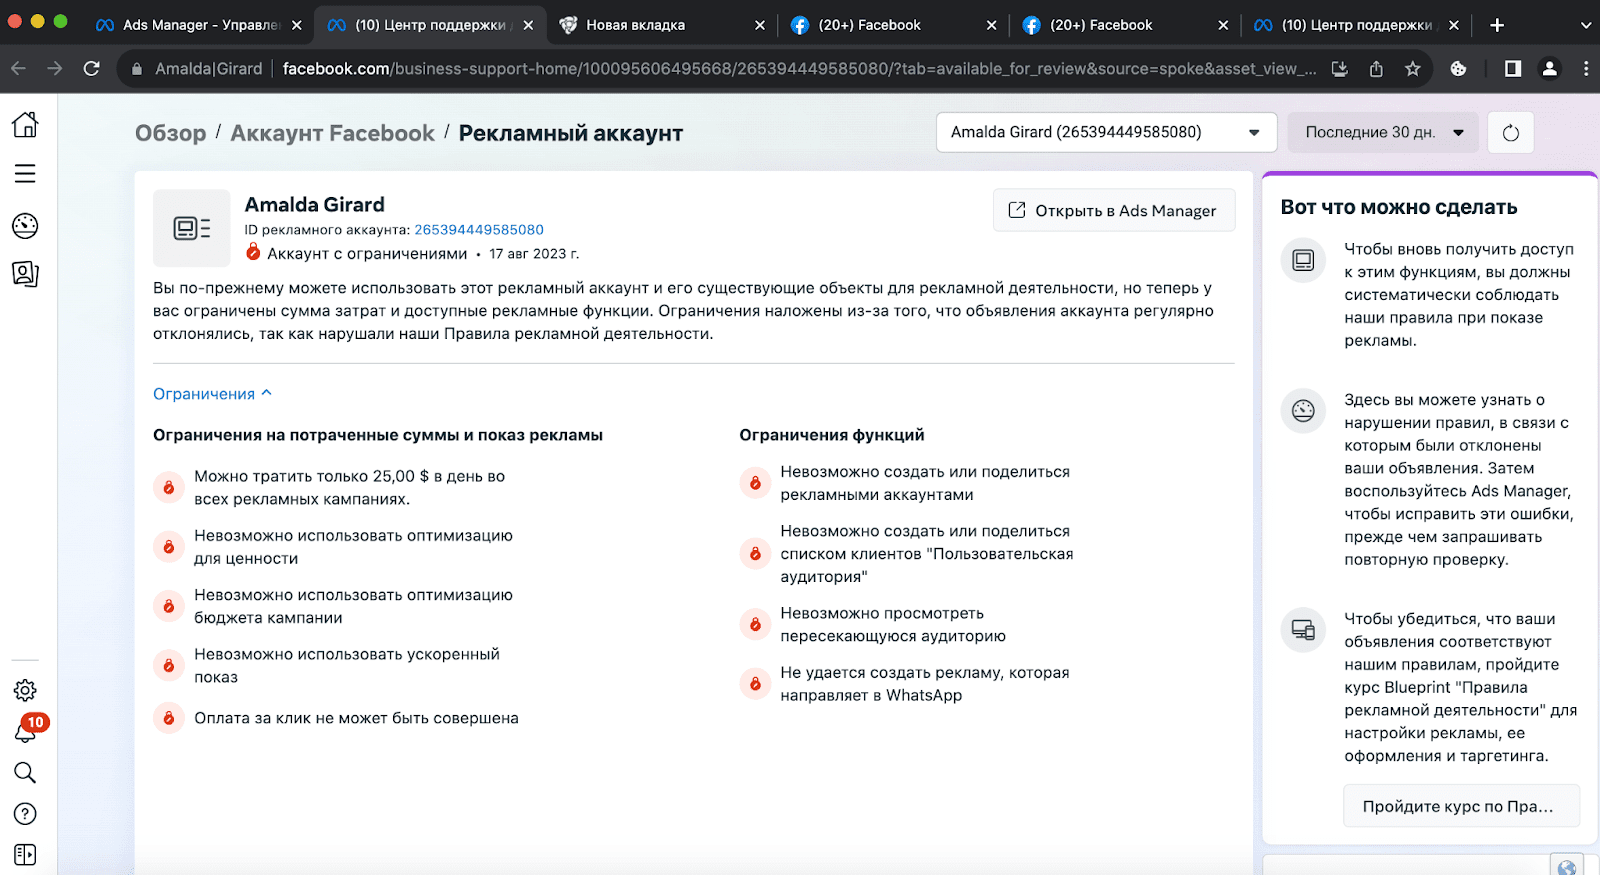Open new browser tab with plus
Image resolution: width=1600 pixels, height=875 pixels.
[x=1497, y=25]
